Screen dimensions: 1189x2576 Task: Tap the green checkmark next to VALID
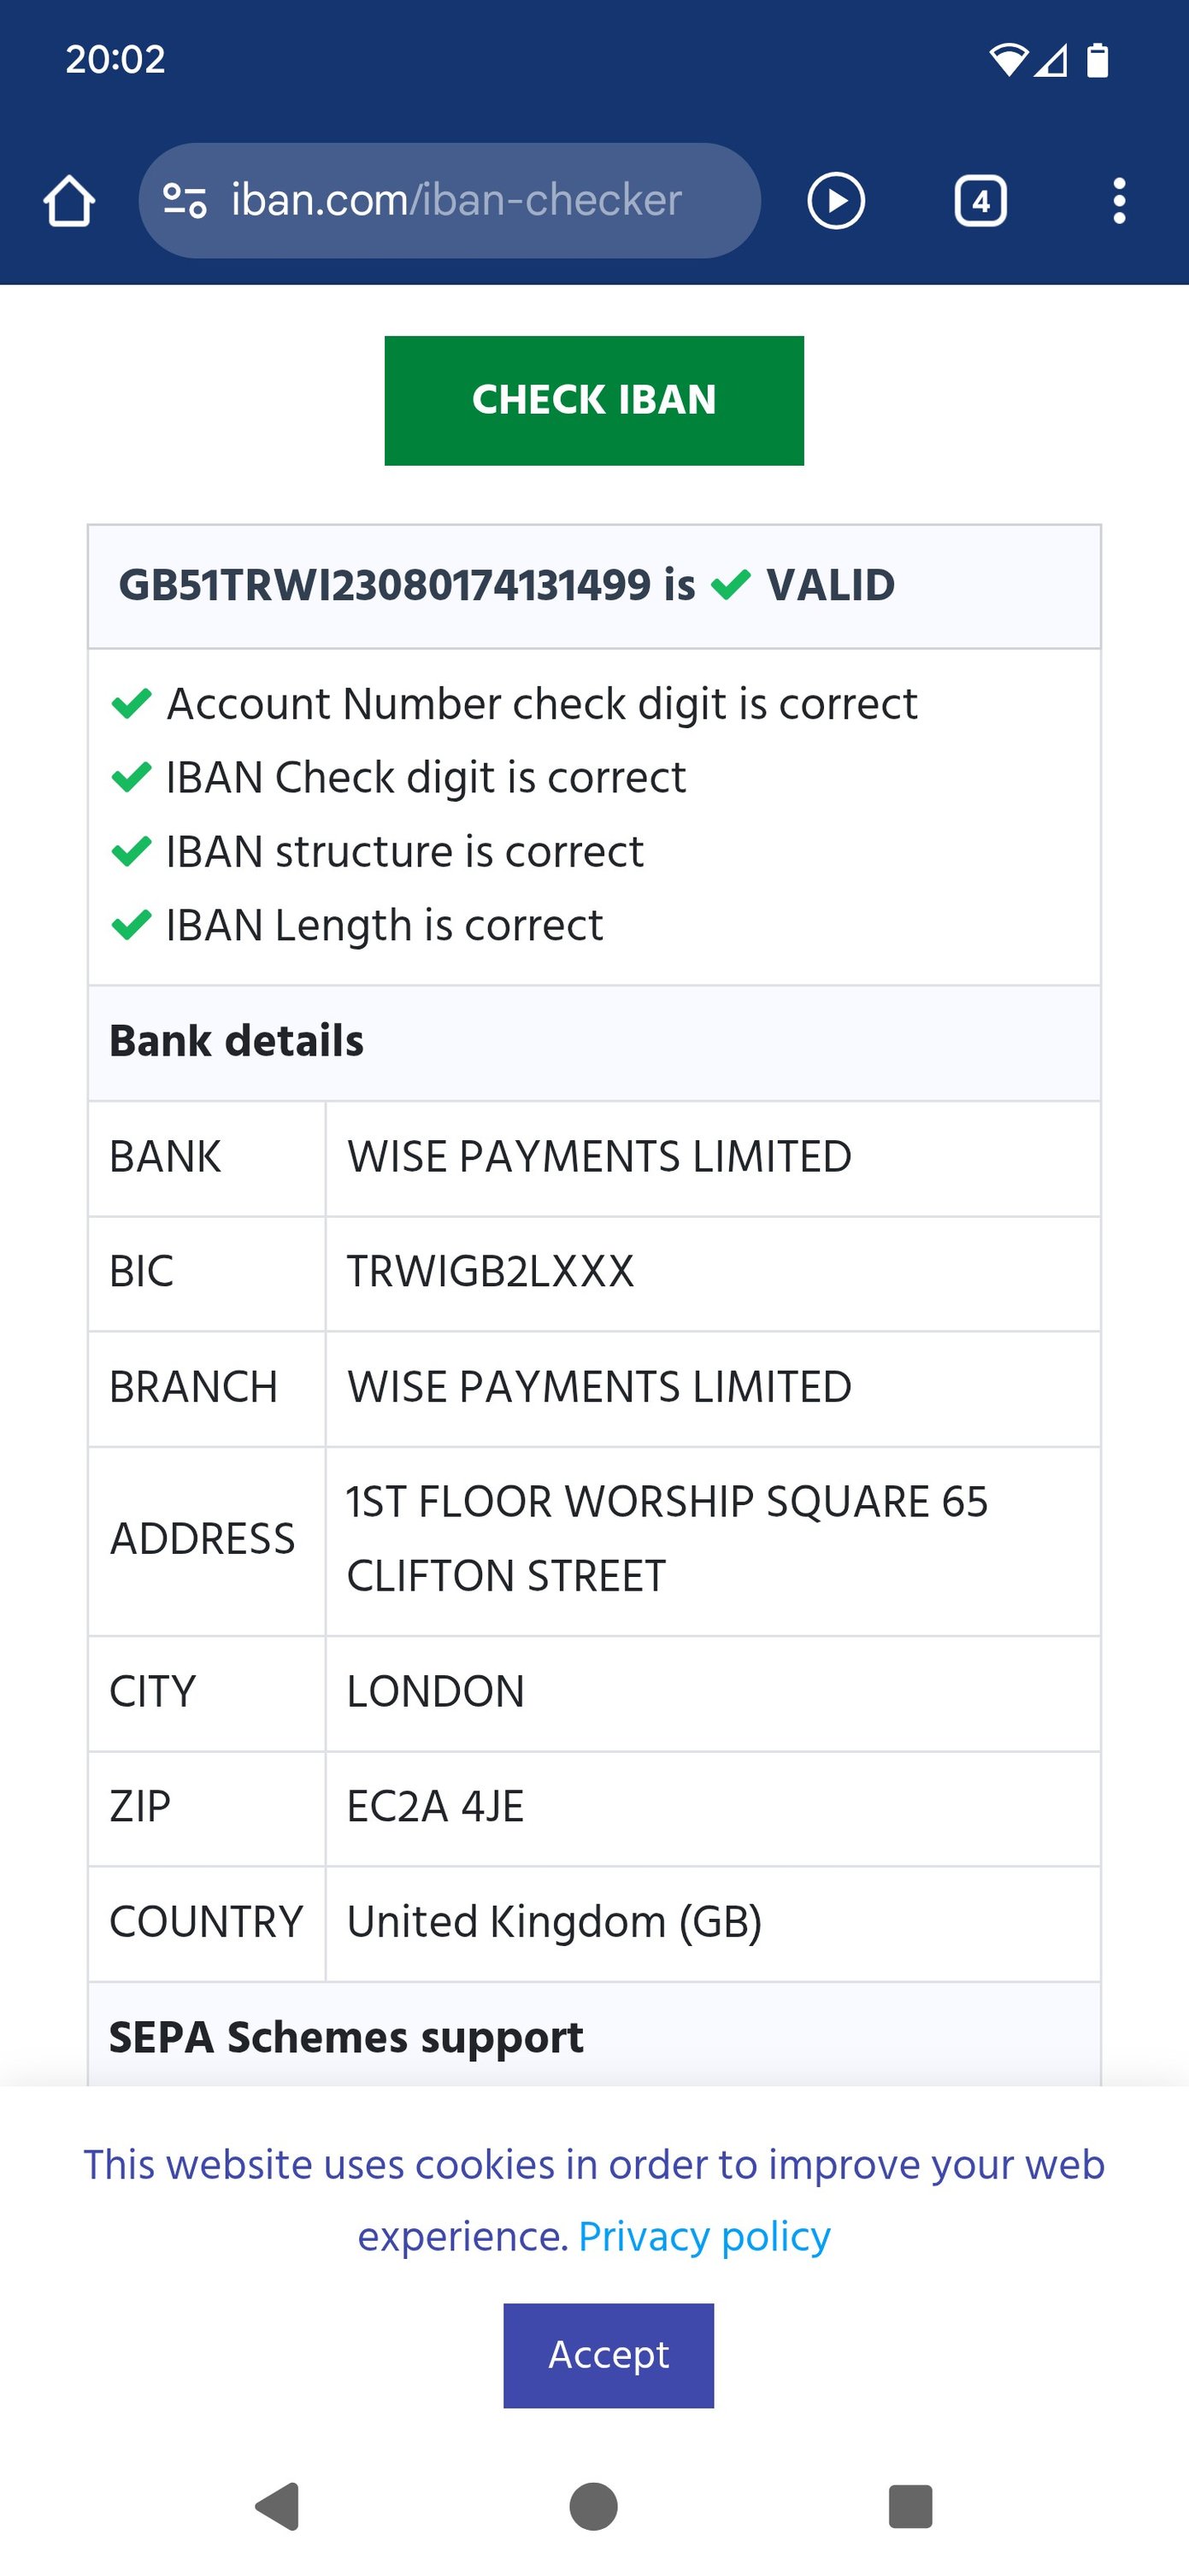[x=730, y=584]
